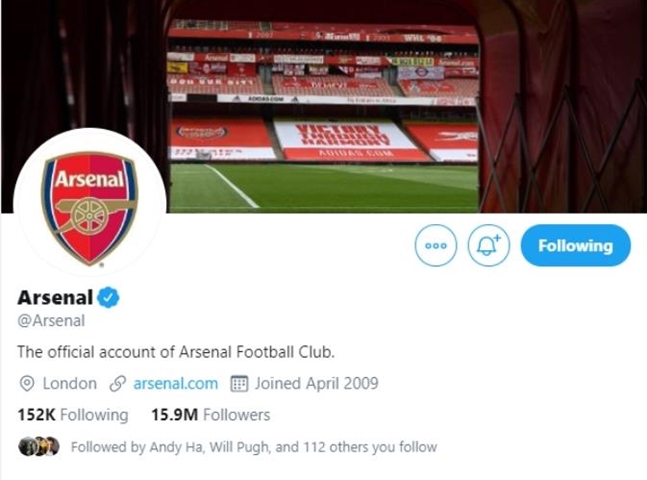Click the mutual followers avatar cluster
Image resolution: width=647 pixels, height=480 pixels.
[39, 446]
